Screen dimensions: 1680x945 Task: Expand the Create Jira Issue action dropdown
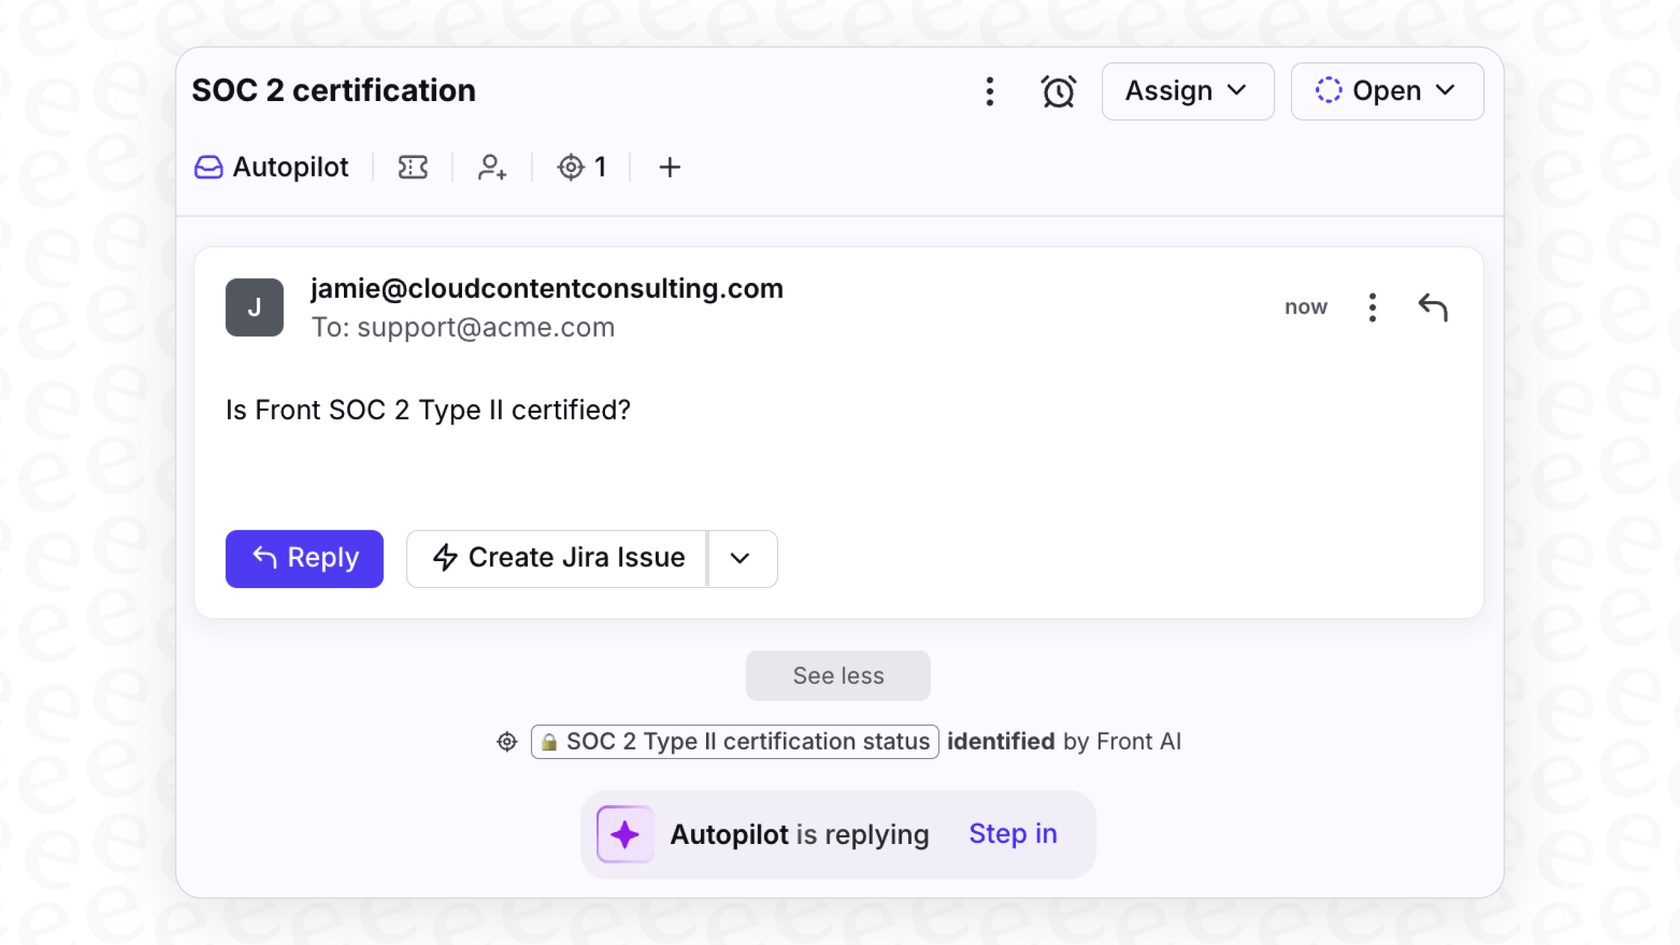coord(741,558)
